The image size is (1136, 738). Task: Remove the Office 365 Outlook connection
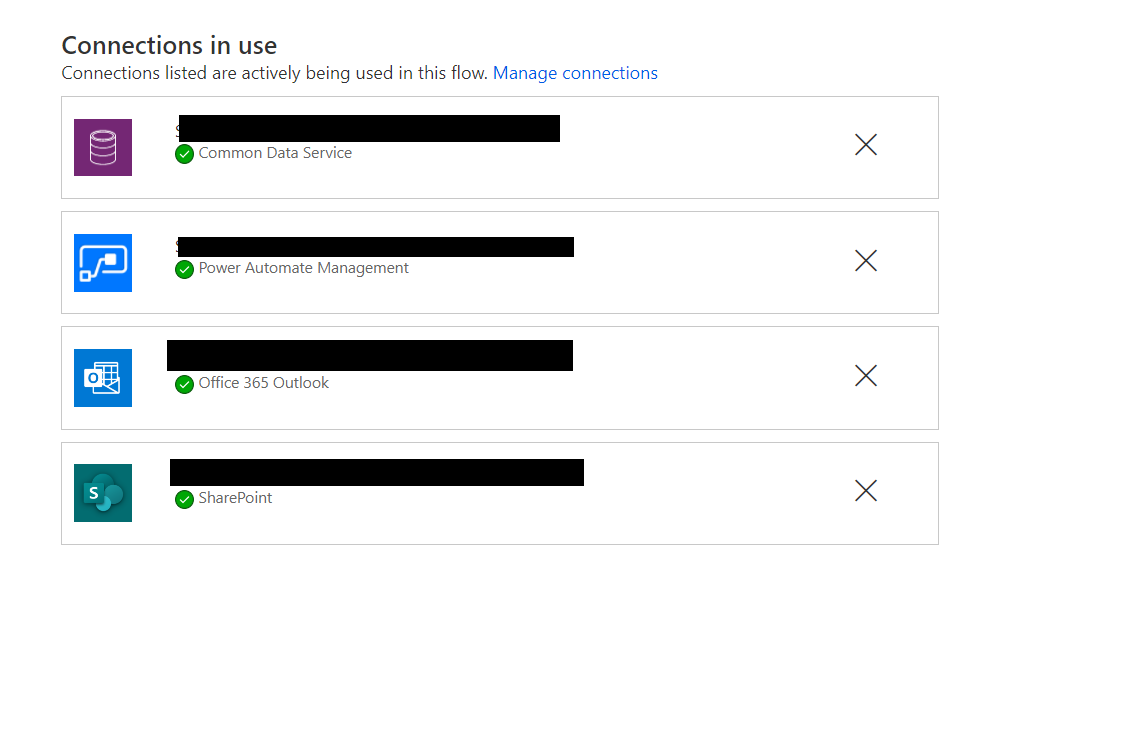pyautogui.click(x=865, y=376)
